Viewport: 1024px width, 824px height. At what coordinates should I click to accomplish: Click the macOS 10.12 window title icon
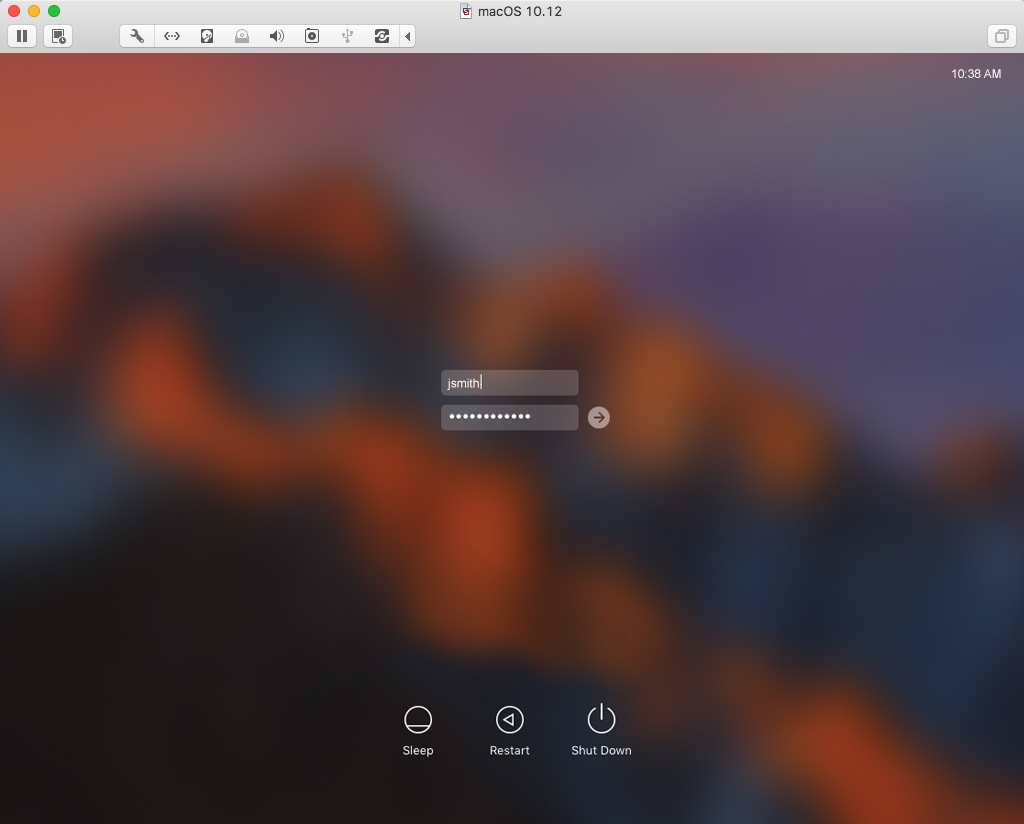[466, 11]
